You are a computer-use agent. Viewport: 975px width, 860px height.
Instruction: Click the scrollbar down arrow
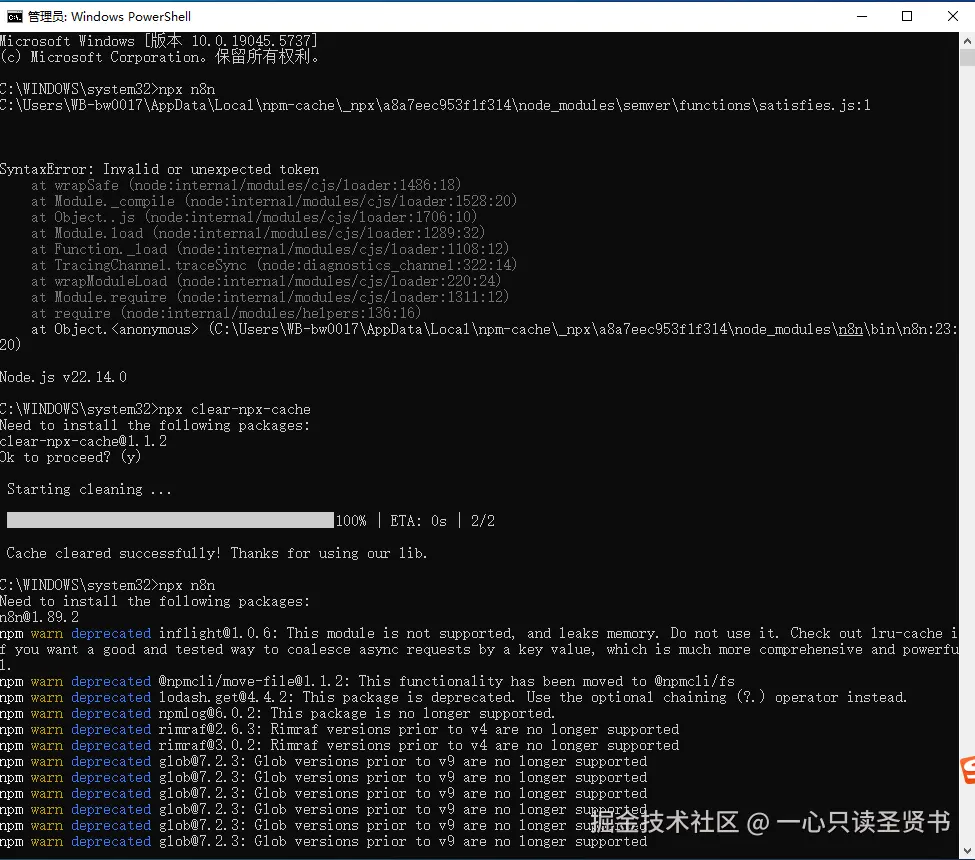click(x=967, y=850)
